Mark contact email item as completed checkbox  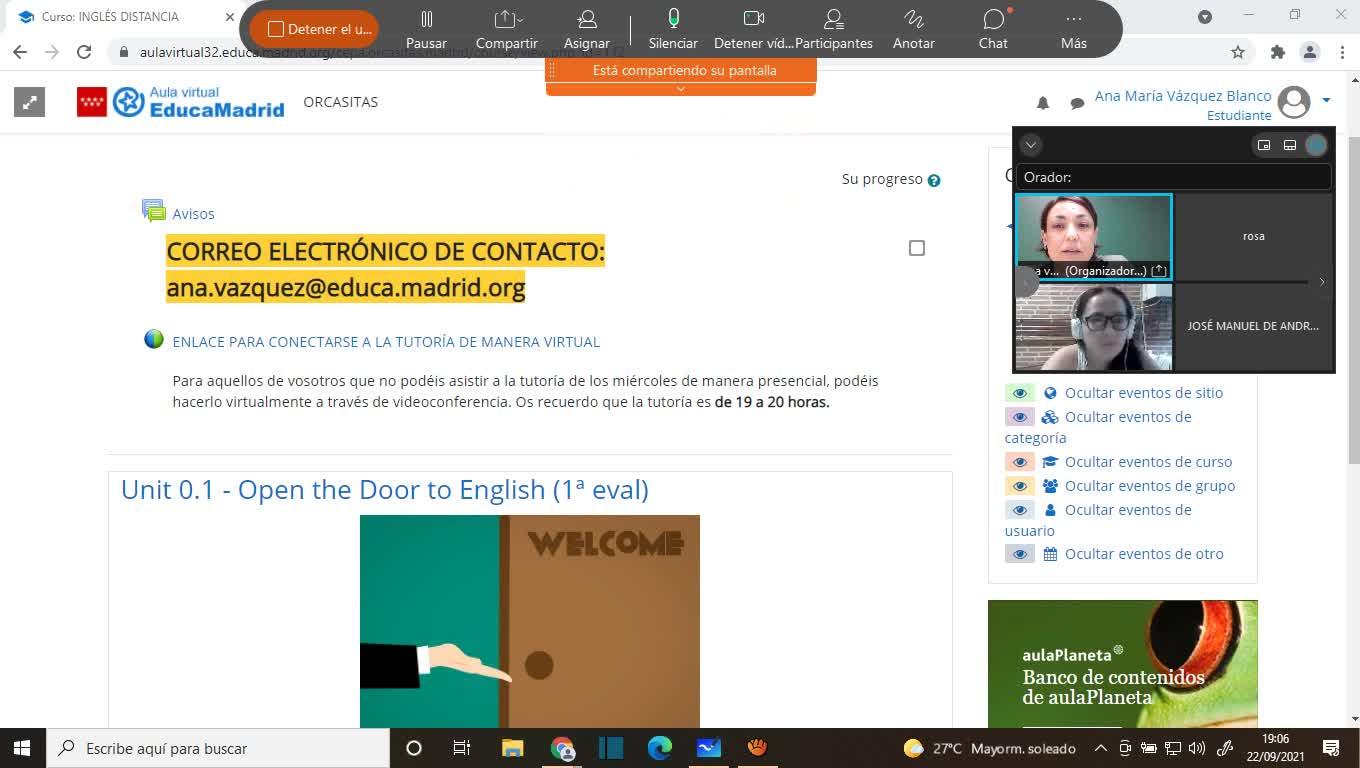coord(917,248)
